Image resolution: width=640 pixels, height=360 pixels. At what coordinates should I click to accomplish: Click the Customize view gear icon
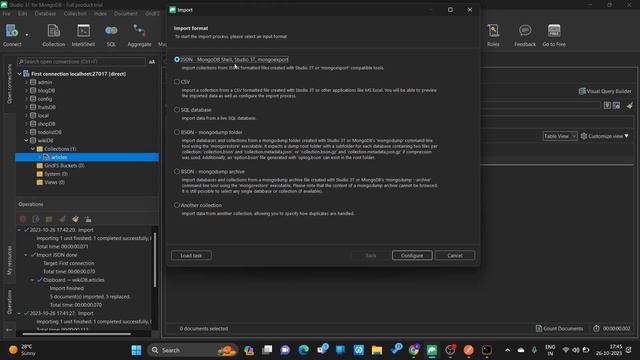(x=584, y=136)
